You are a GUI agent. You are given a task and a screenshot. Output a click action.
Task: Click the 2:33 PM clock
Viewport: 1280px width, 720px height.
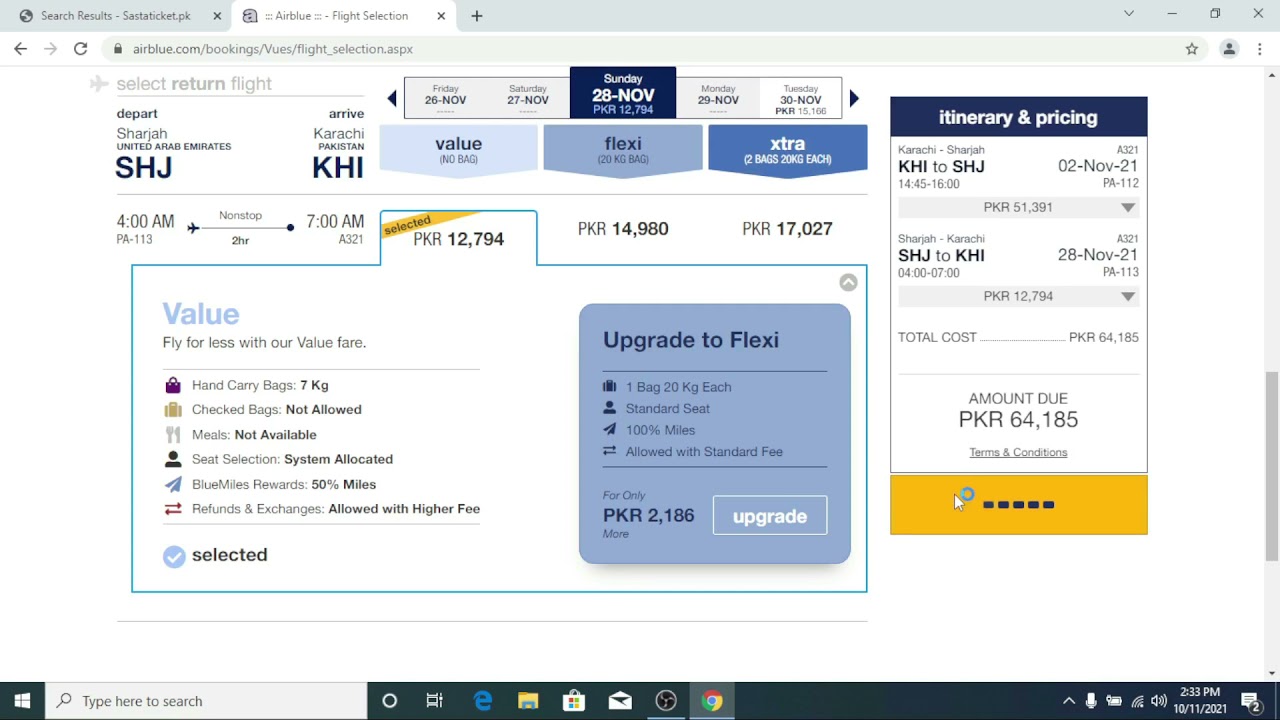tap(1200, 692)
